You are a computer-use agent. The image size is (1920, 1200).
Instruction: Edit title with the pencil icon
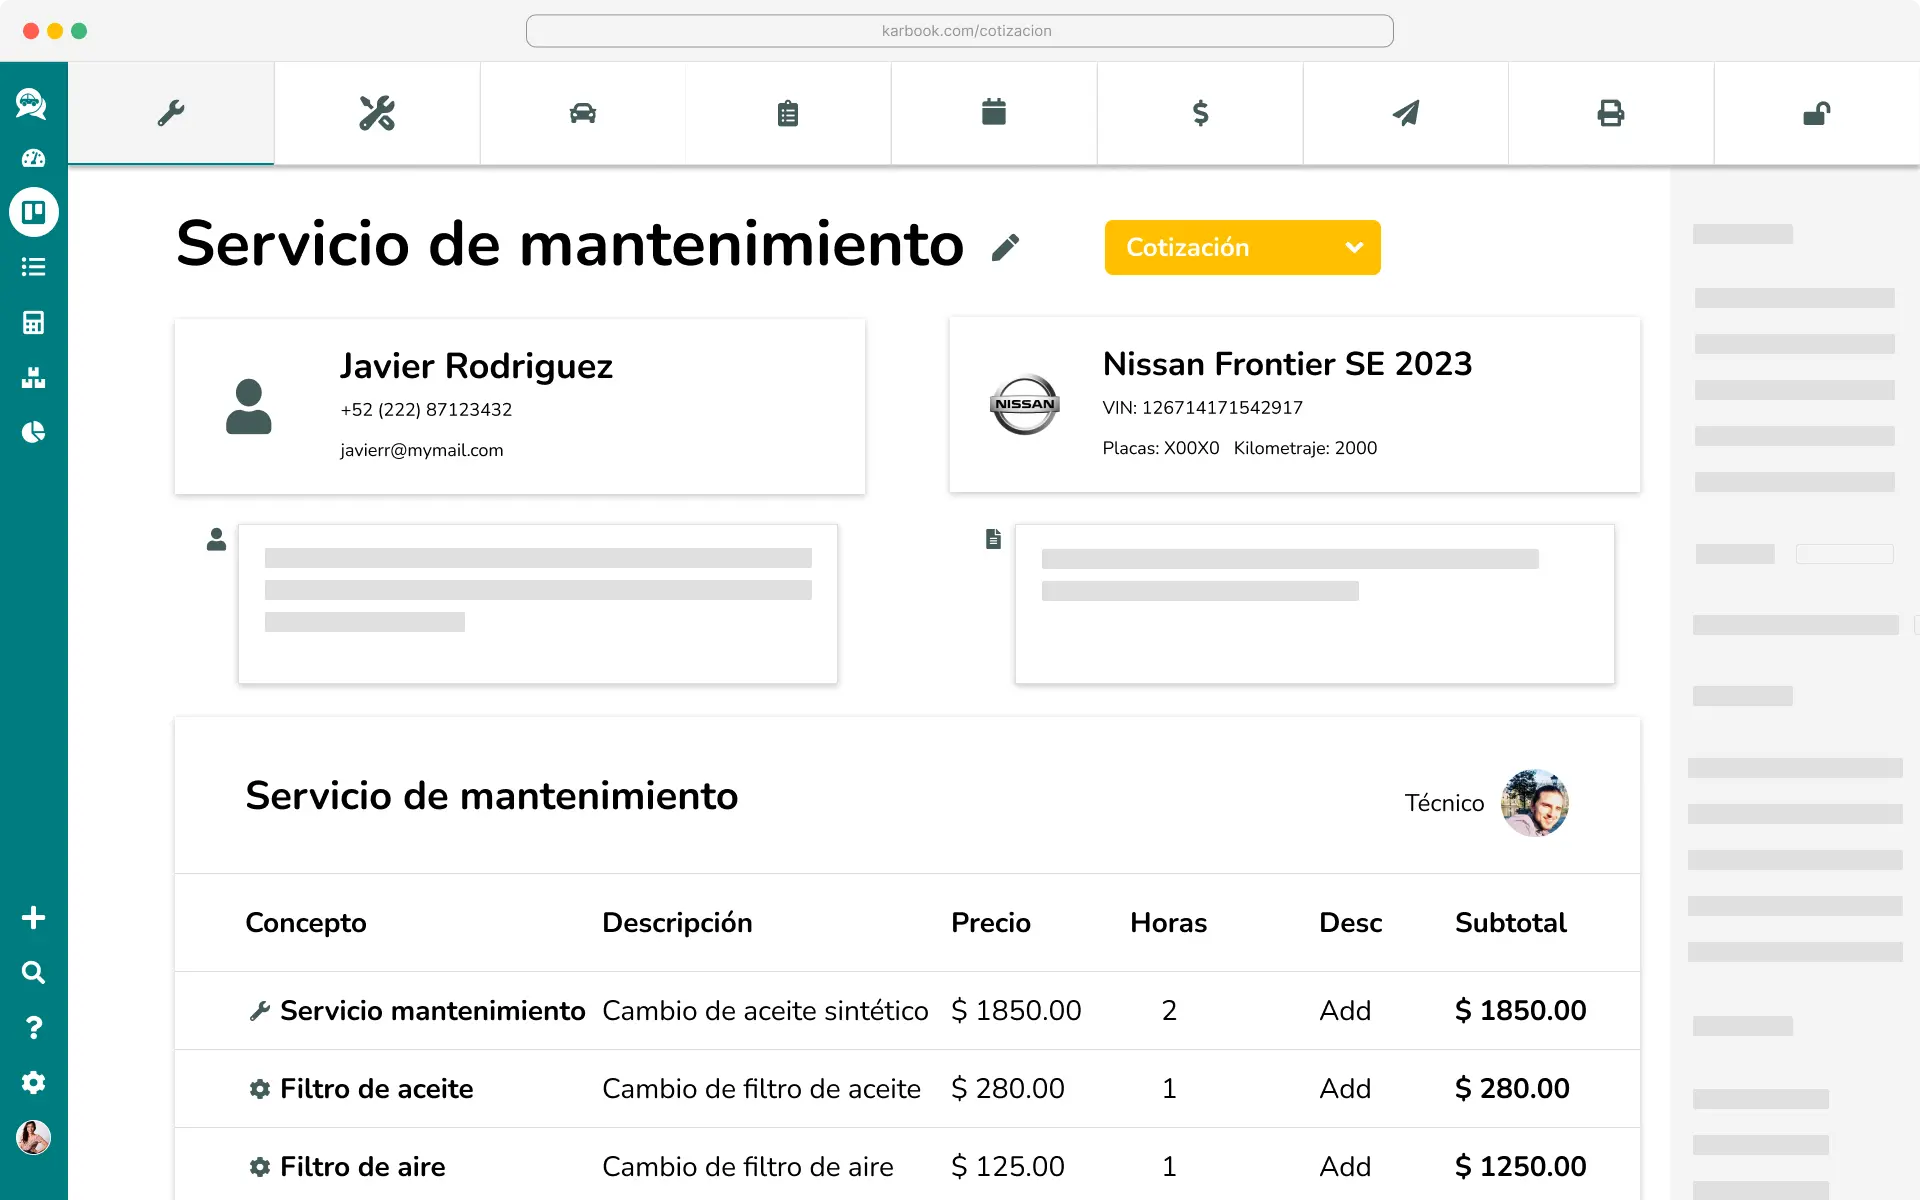(x=1005, y=247)
